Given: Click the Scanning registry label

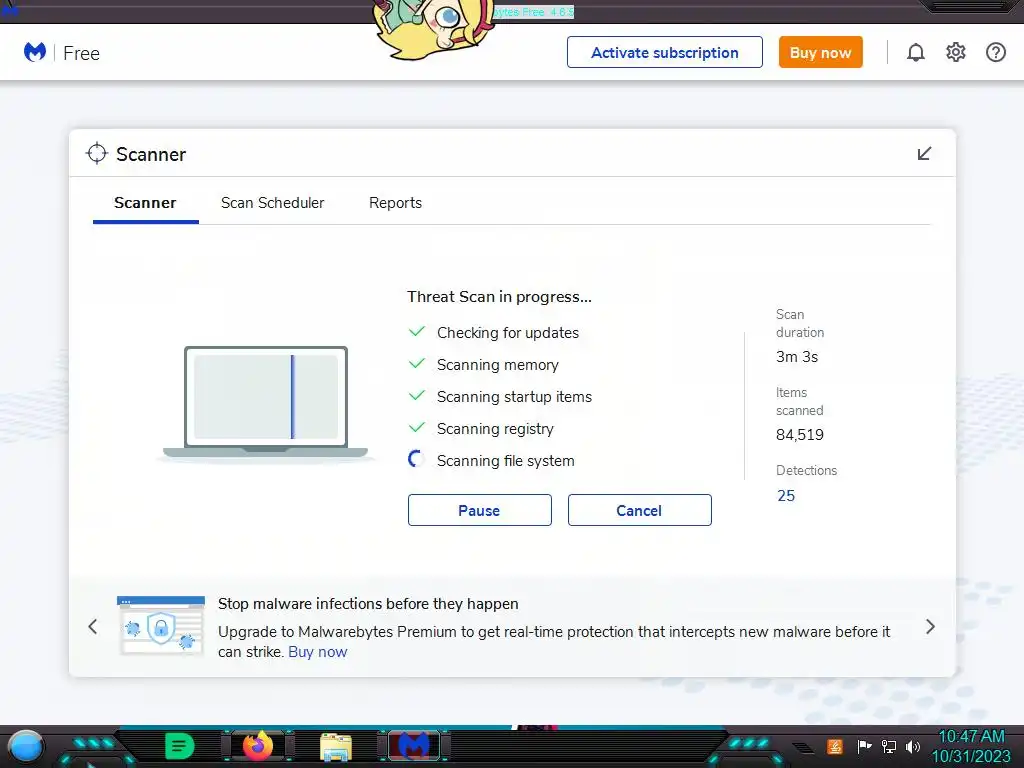Looking at the screenshot, I should point(495,428).
